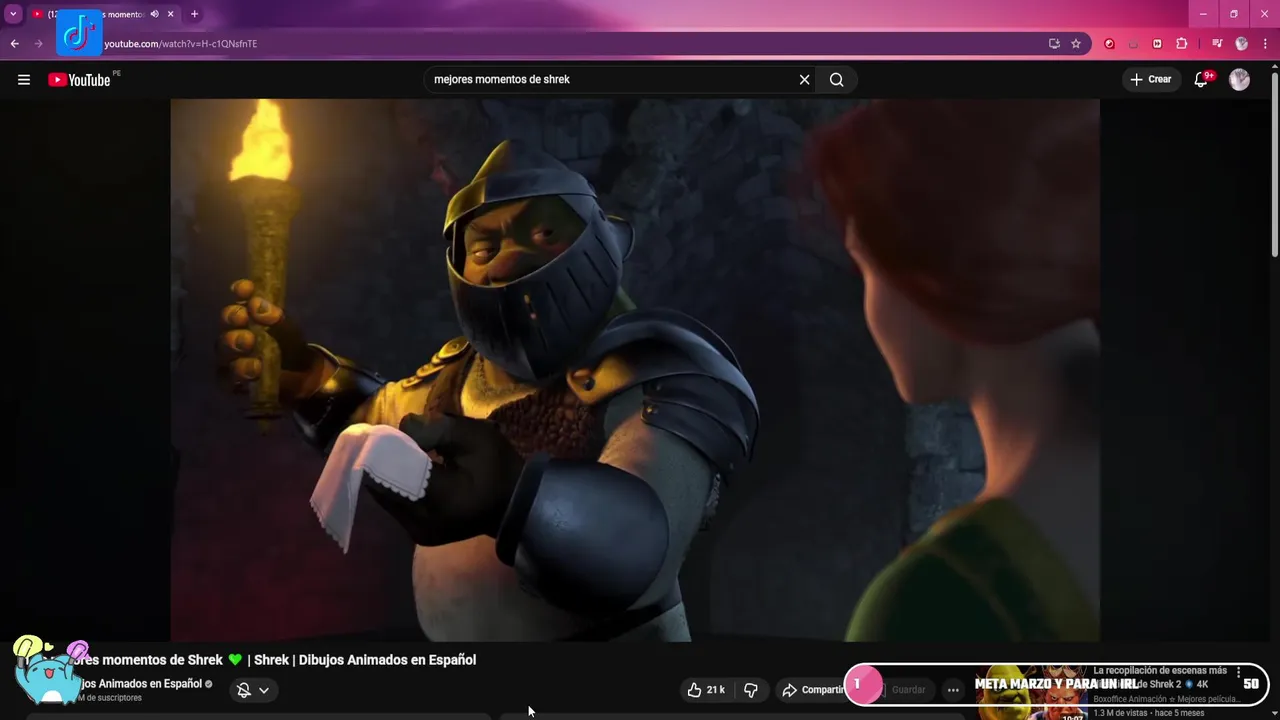The width and height of the screenshot is (1280, 720).
Task: Mute the tab via speaker icon
Action: [x=154, y=14]
